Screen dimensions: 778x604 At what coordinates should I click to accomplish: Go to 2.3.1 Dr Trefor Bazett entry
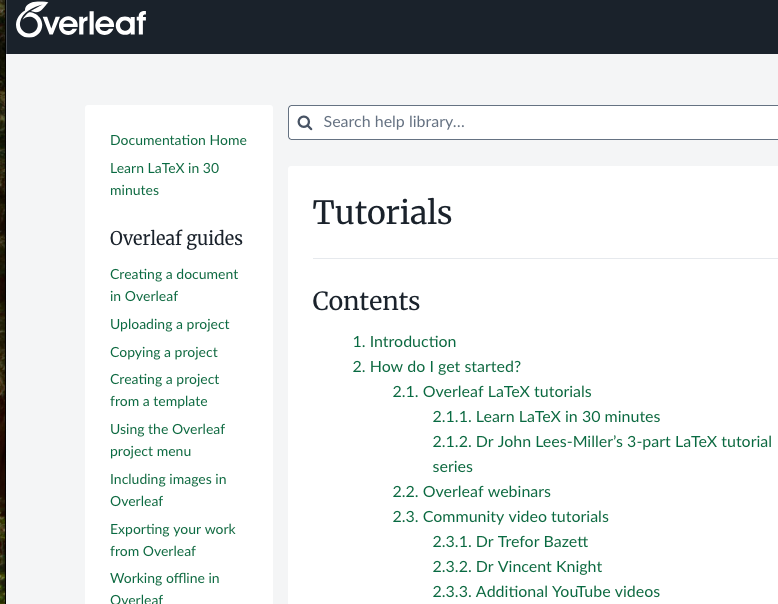point(510,541)
